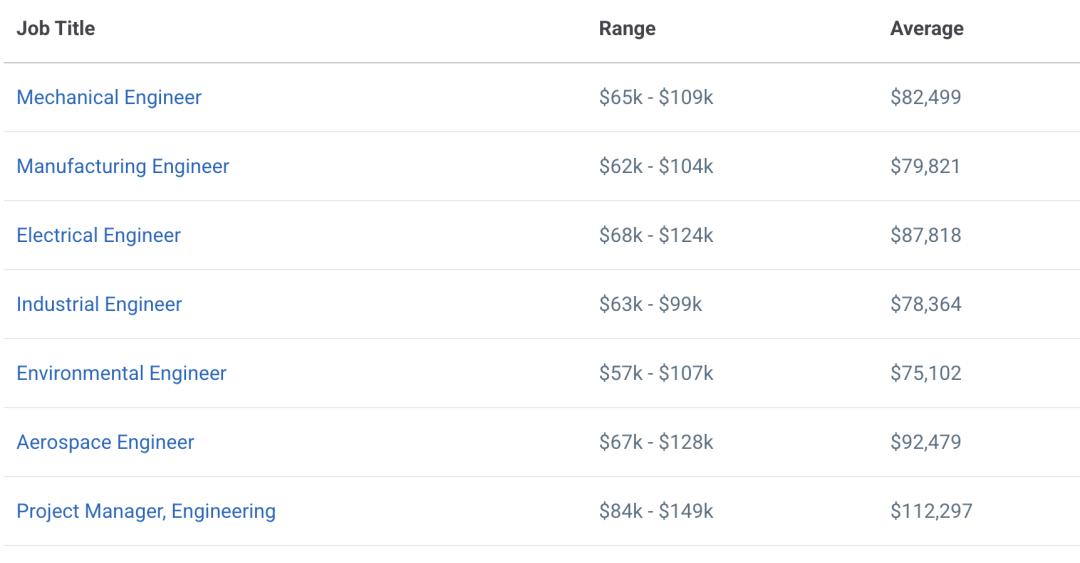1080x563 pixels.
Task: Click the Electrical Engineer job title
Action: pyautogui.click(x=99, y=235)
